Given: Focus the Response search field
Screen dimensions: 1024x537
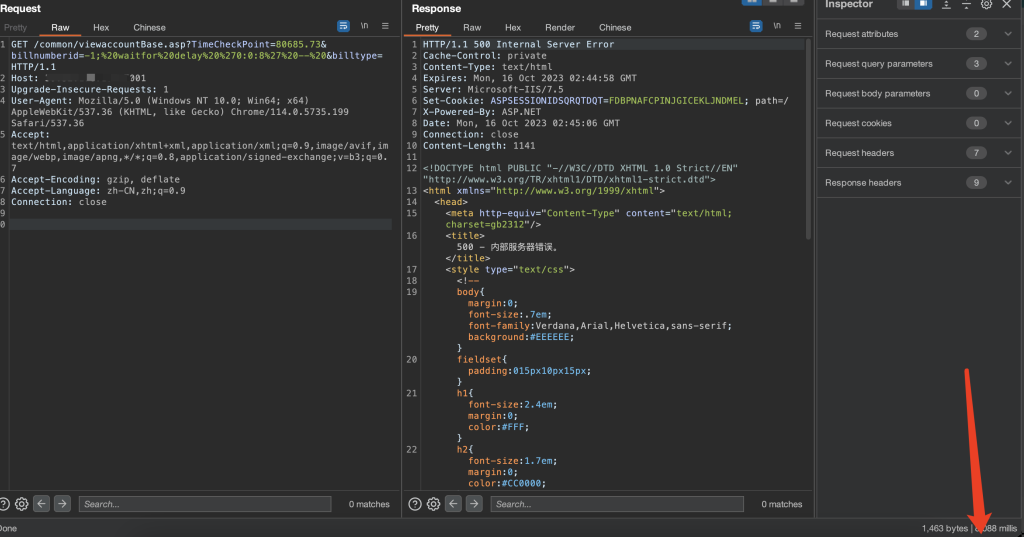Looking at the screenshot, I should click(617, 504).
